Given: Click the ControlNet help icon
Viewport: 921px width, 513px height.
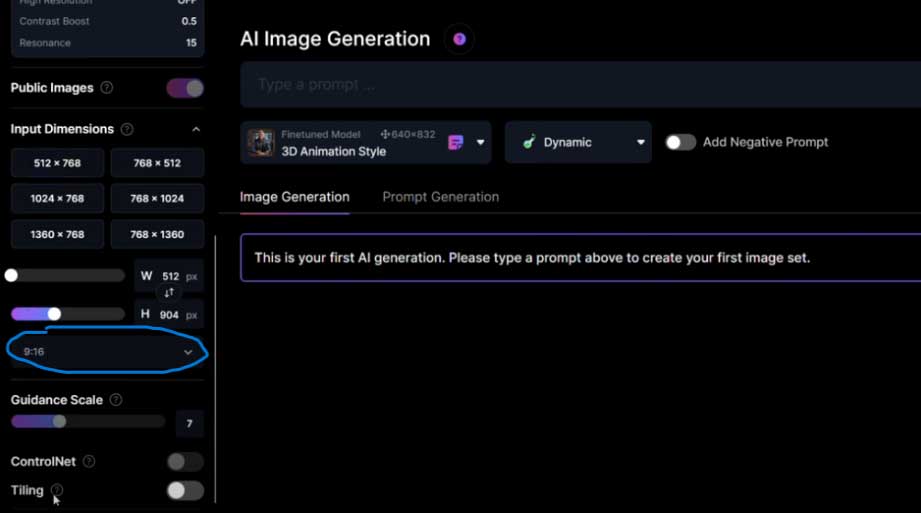Looking at the screenshot, I should [89, 462].
